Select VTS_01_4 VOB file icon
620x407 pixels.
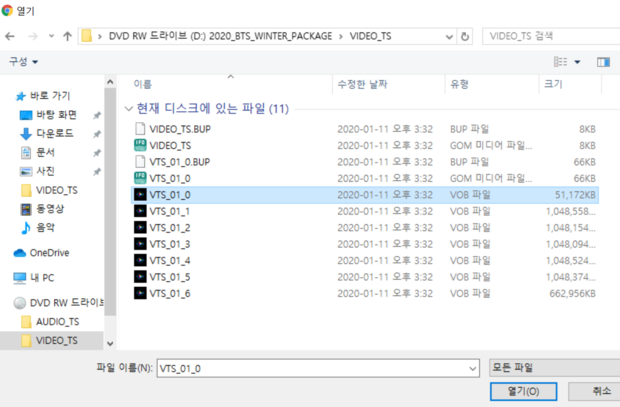[140, 261]
